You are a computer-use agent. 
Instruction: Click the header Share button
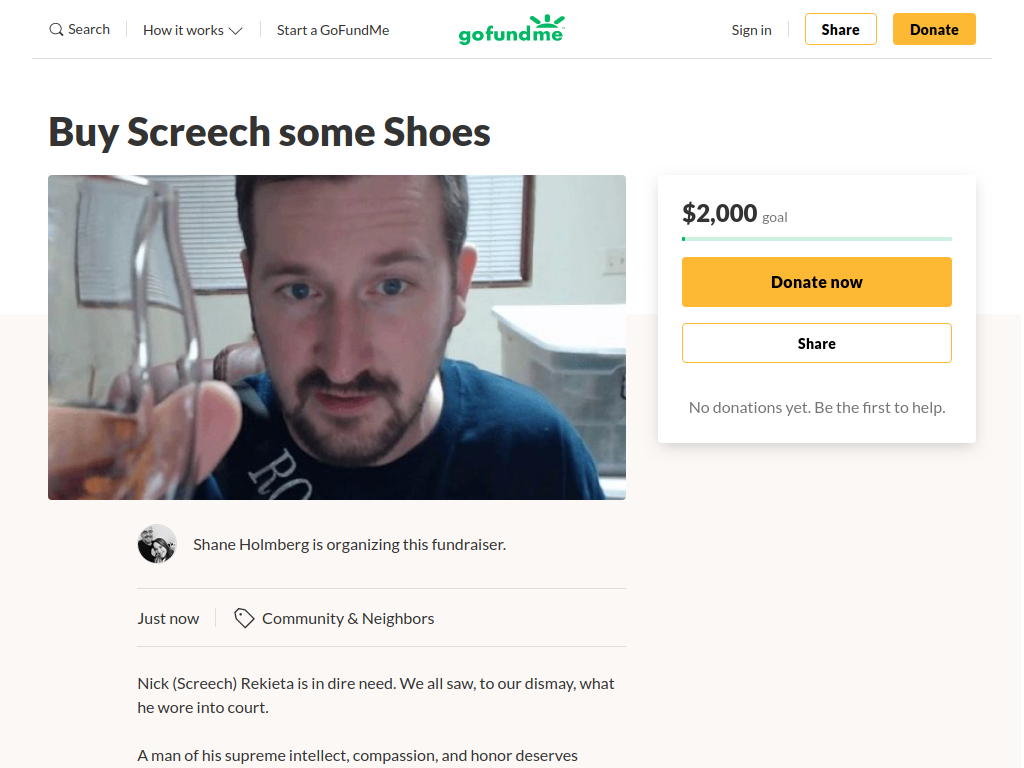[840, 29]
